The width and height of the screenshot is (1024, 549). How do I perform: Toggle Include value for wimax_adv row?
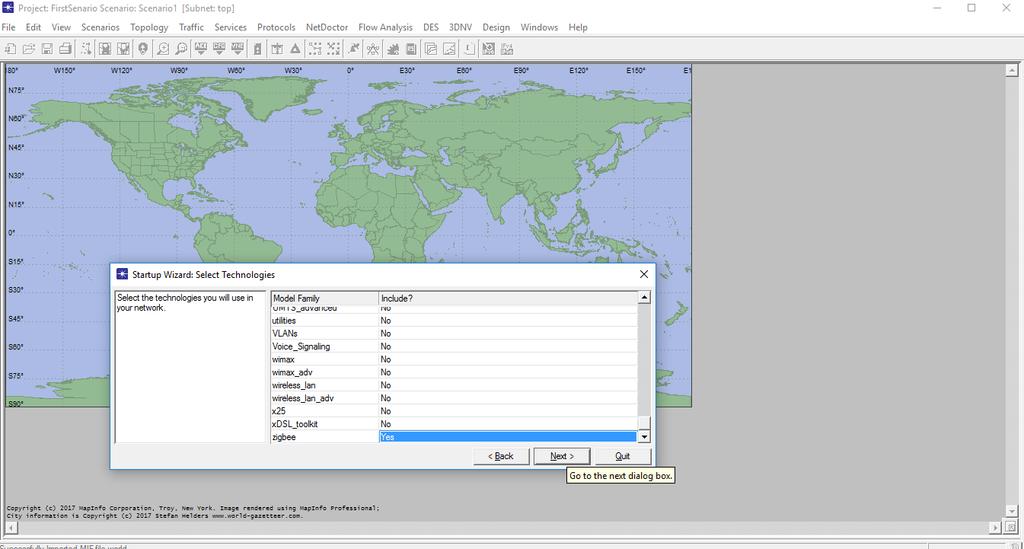(x=507, y=372)
